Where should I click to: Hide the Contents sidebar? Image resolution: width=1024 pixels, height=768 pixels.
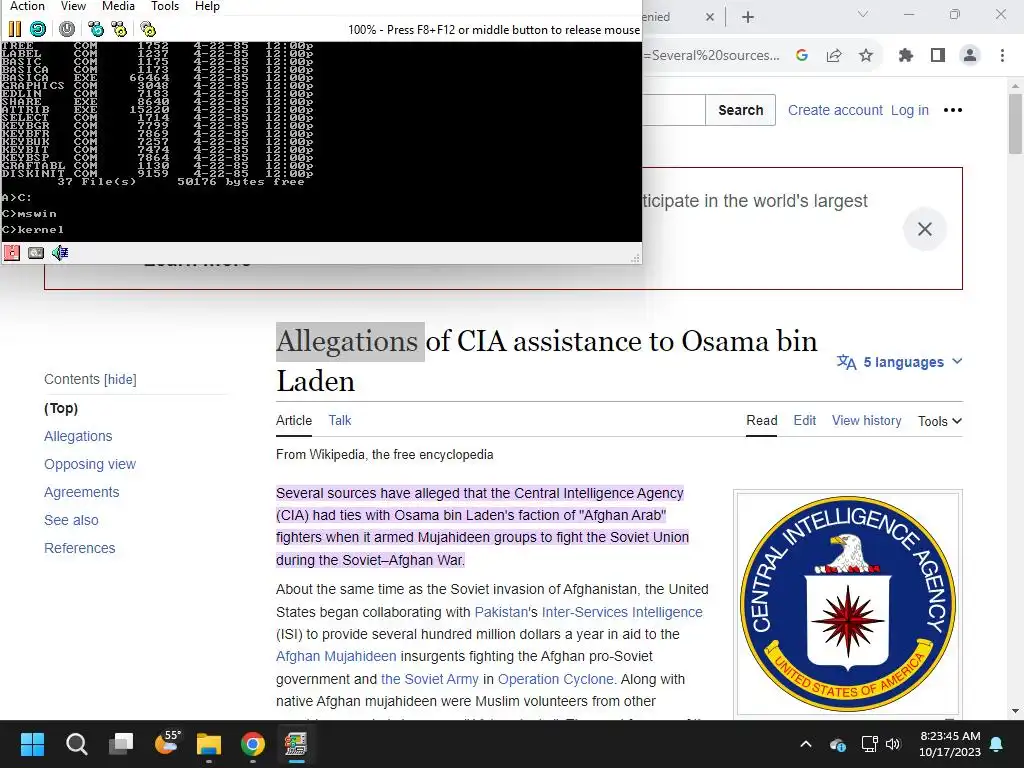tap(120, 379)
